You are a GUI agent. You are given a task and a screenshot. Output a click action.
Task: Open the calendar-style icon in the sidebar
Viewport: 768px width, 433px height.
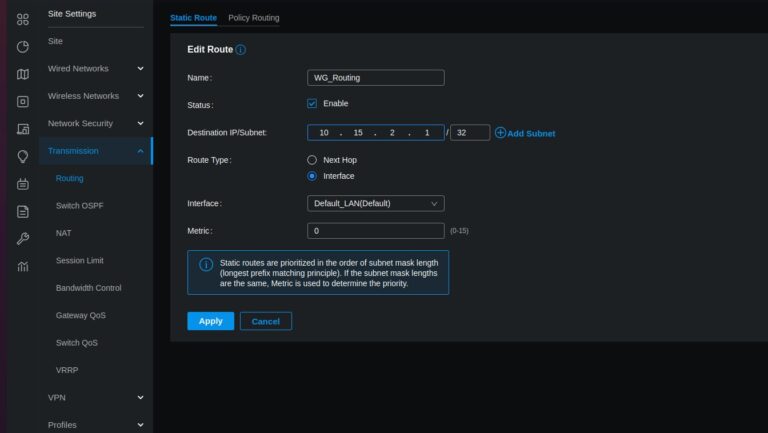point(23,184)
